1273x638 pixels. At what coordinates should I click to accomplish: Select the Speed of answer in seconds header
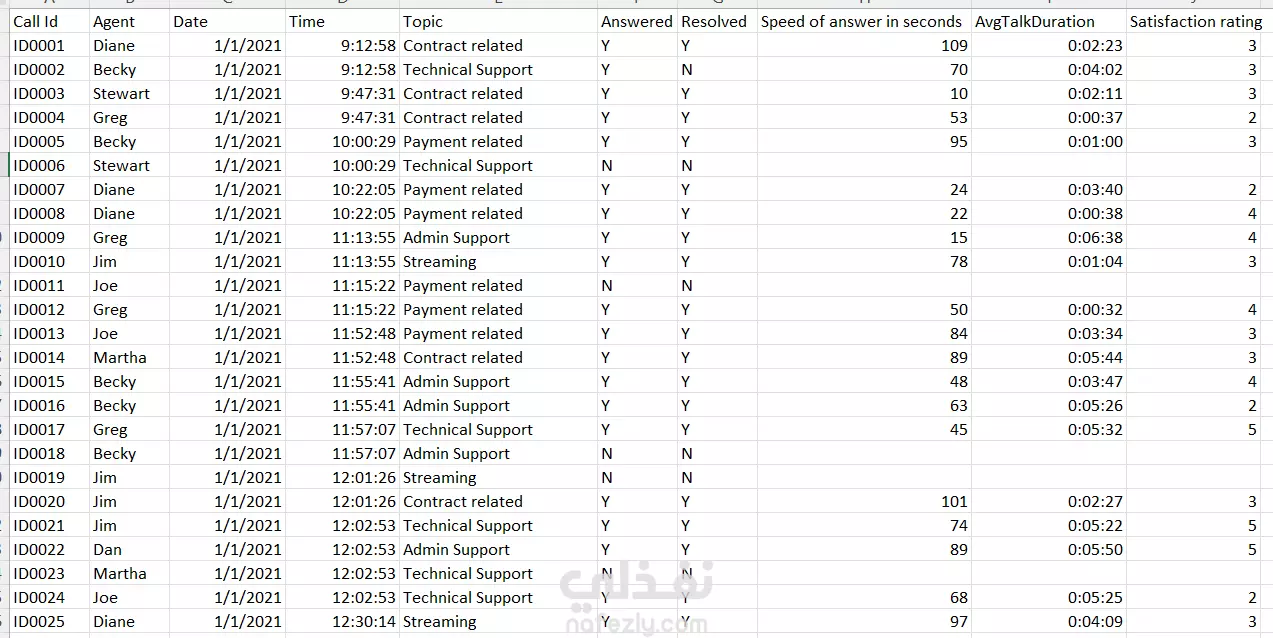tap(864, 21)
